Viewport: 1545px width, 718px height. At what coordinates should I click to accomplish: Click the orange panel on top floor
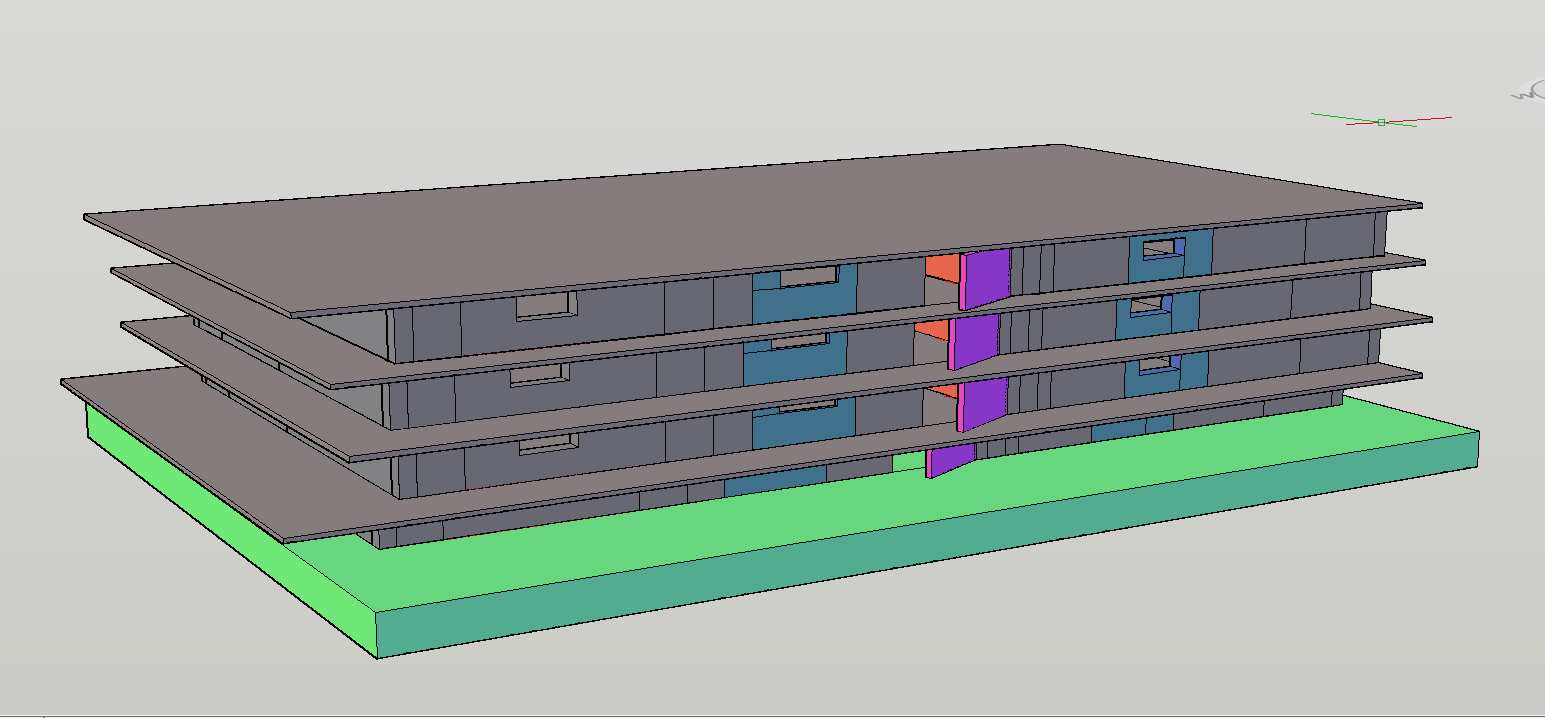pyautogui.click(x=941, y=268)
